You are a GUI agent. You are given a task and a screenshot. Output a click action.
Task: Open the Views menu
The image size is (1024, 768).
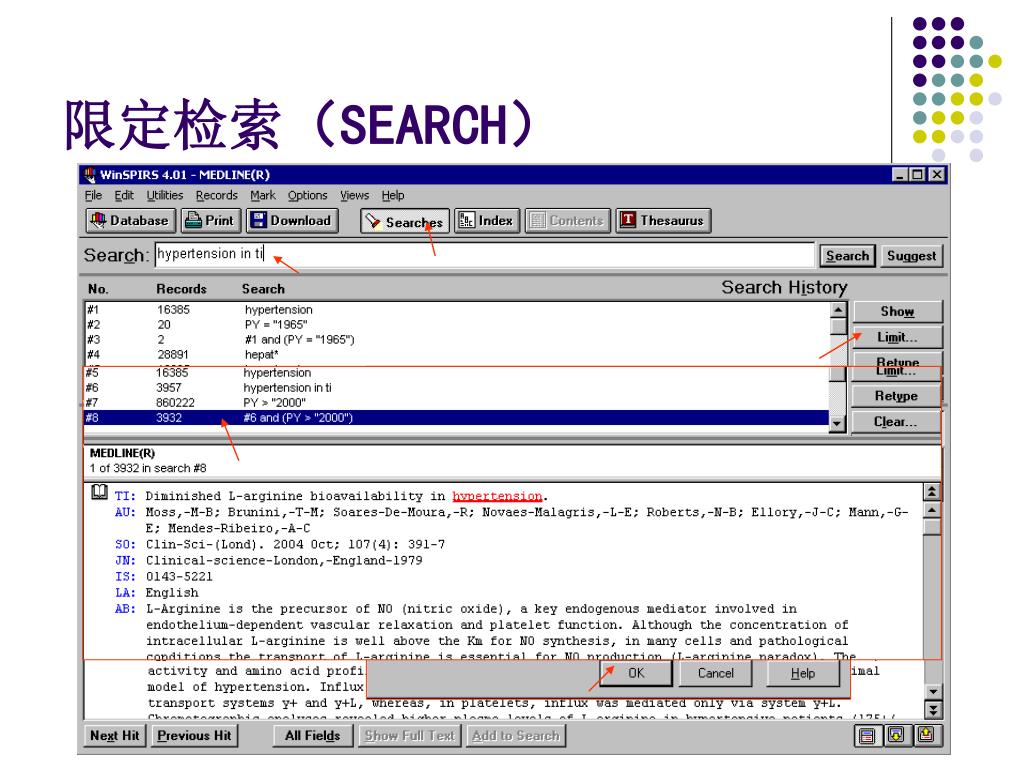pyautogui.click(x=355, y=195)
